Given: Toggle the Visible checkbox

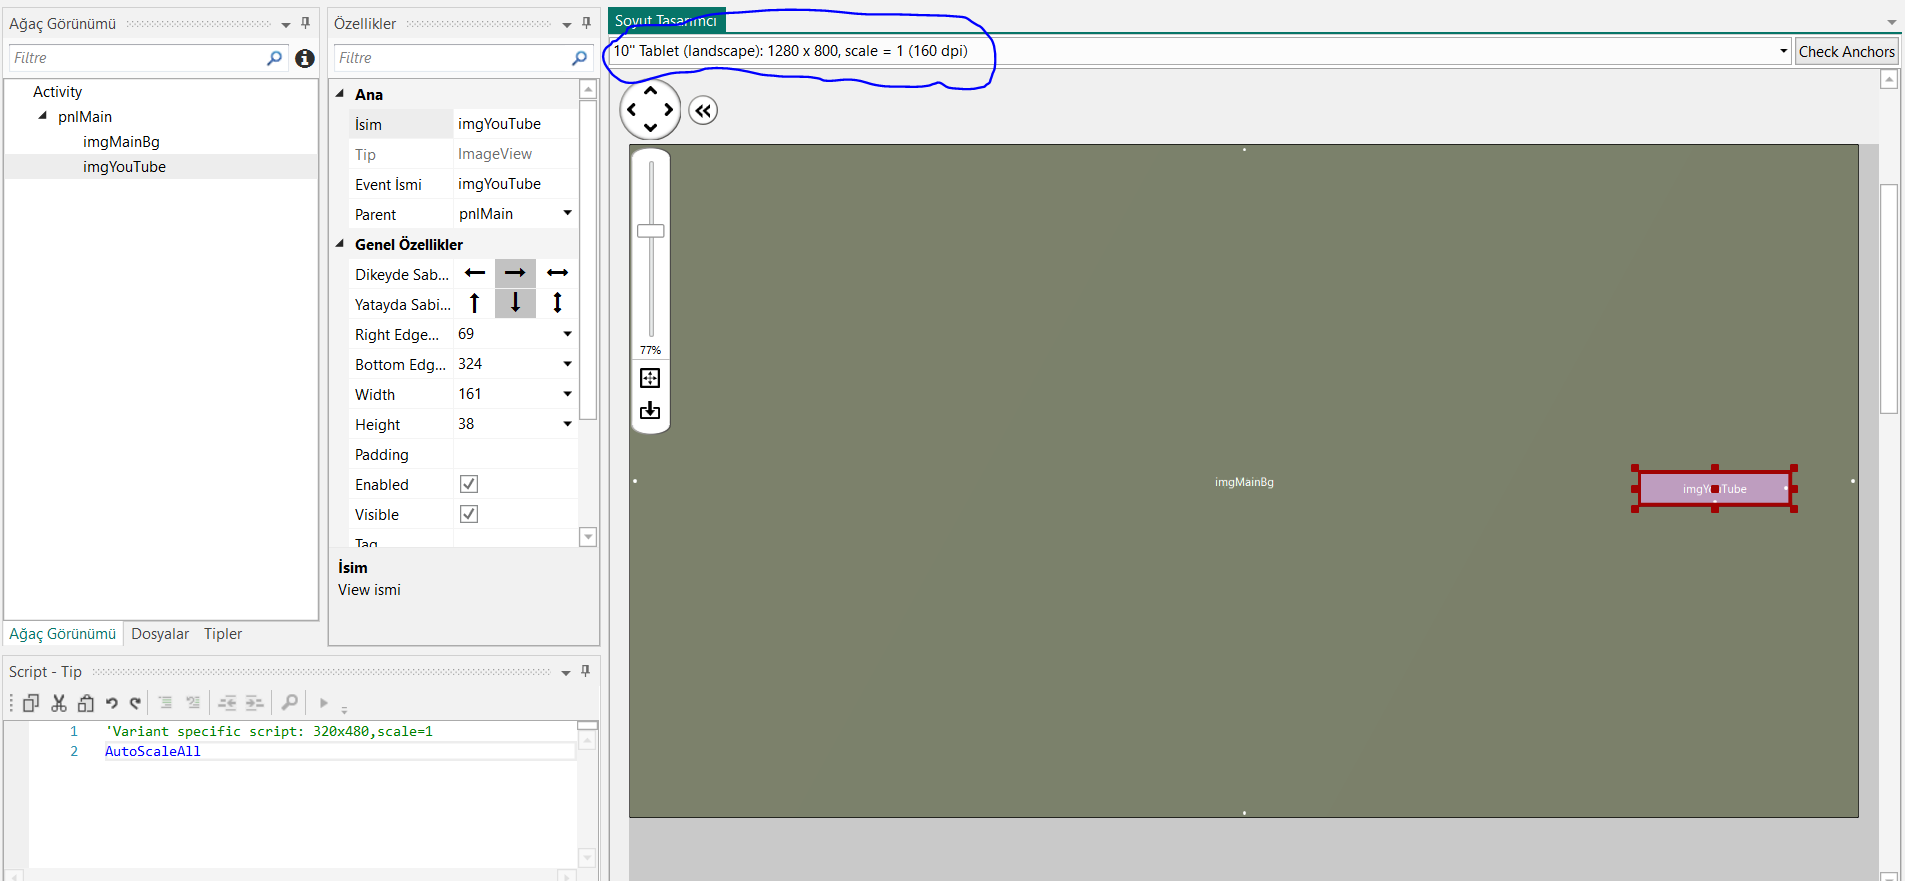Looking at the screenshot, I should click(x=468, y=514).
